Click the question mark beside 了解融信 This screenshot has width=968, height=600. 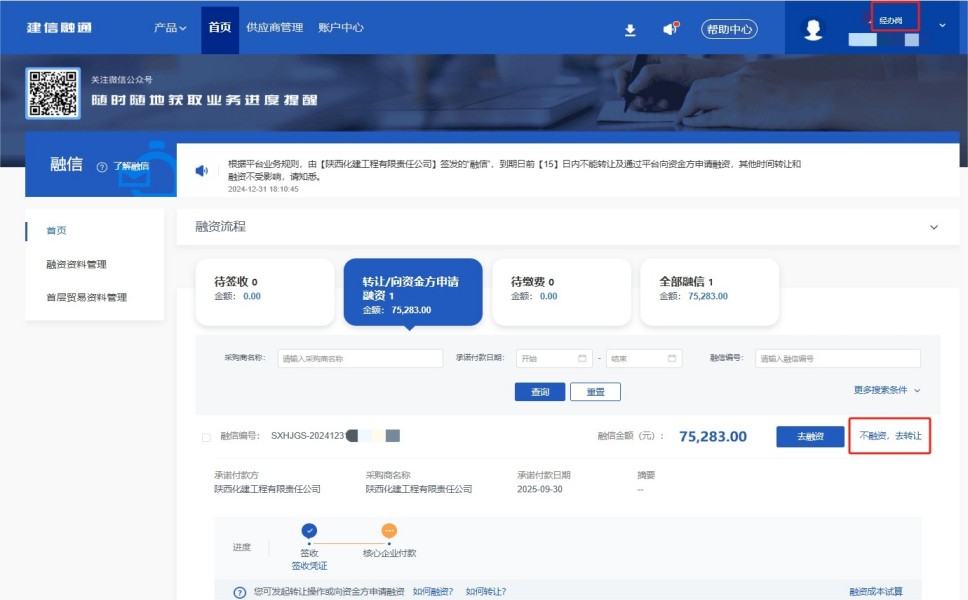tap(102, 167)
